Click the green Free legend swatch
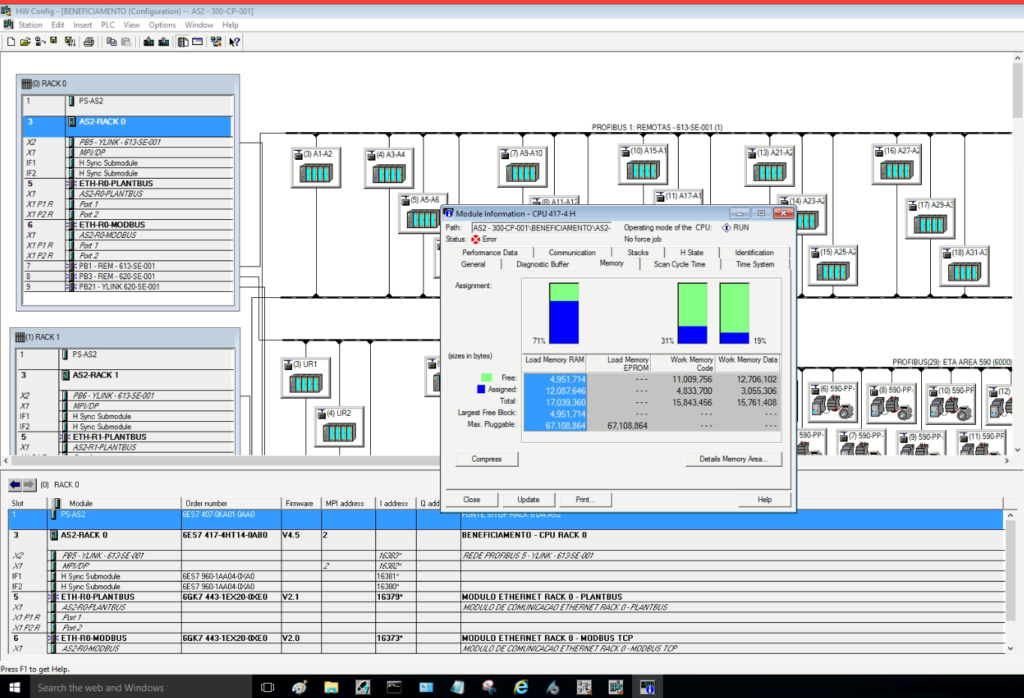1024x698 pixels. [487, 377]
